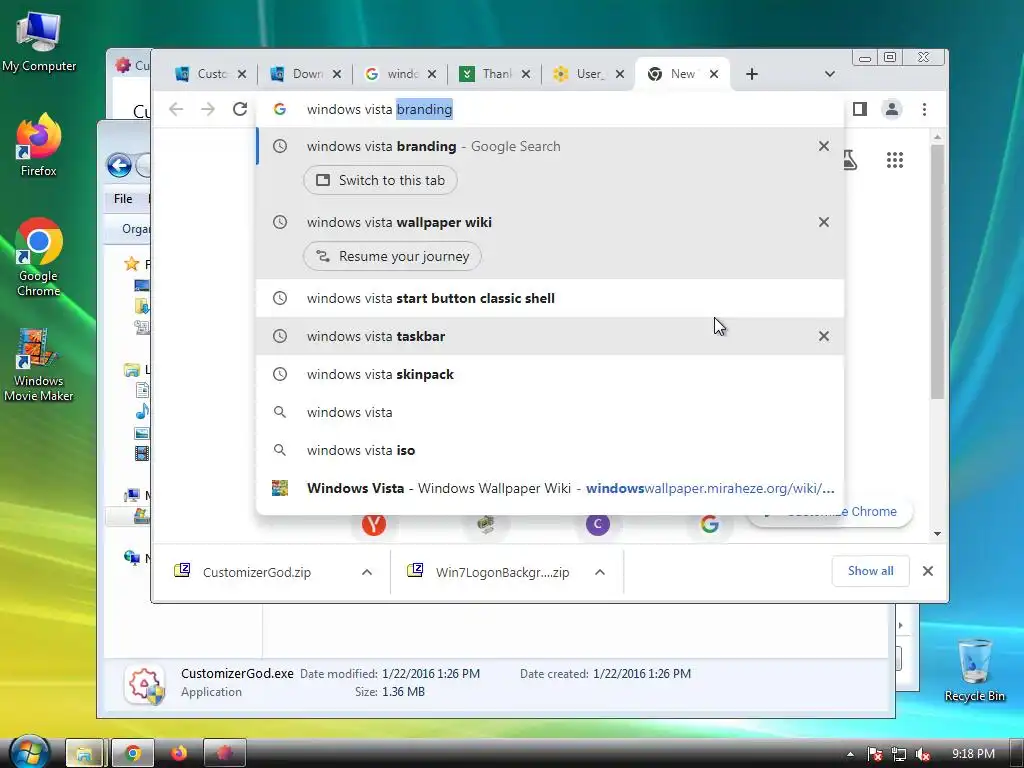Click Organize in Explorer toolbar
The image size is (1024, 768).
(136, 229)
